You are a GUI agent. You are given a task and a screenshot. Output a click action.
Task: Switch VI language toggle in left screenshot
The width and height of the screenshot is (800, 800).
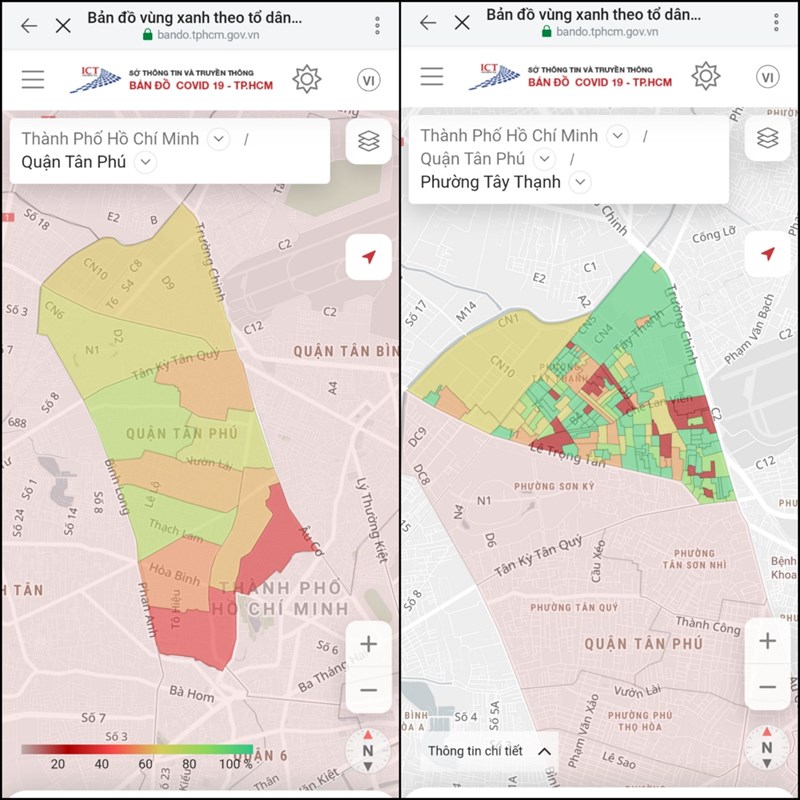pos(369,80)
